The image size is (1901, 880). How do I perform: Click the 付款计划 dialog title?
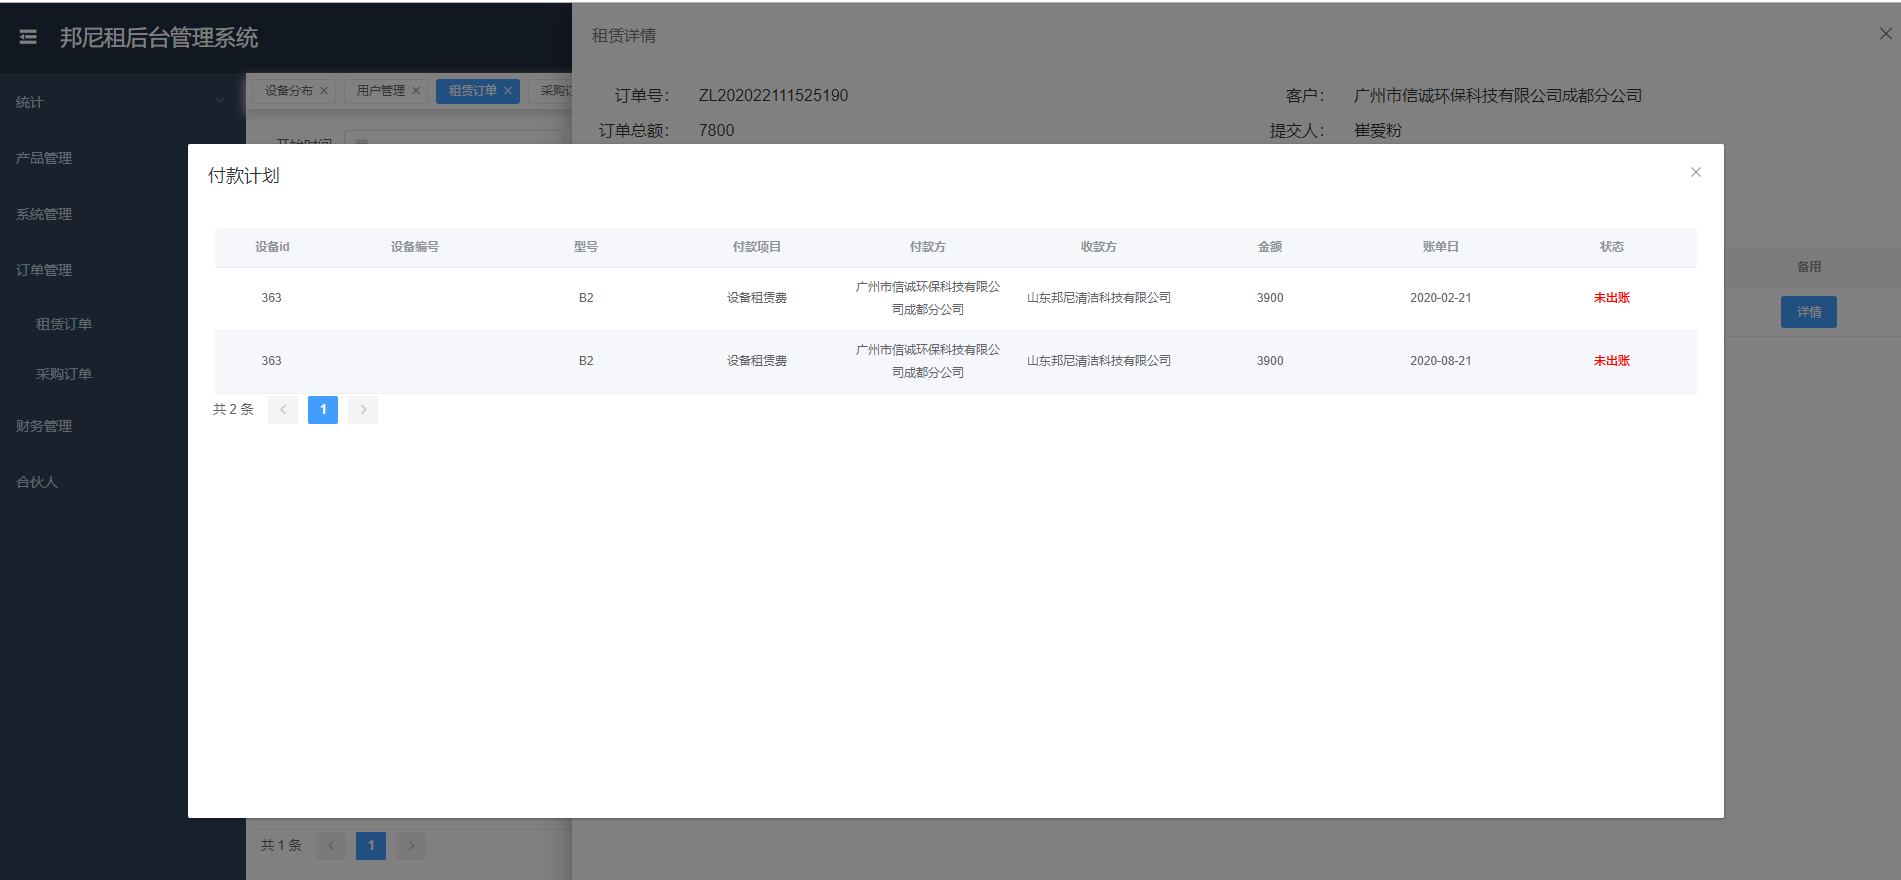[244, 176]
